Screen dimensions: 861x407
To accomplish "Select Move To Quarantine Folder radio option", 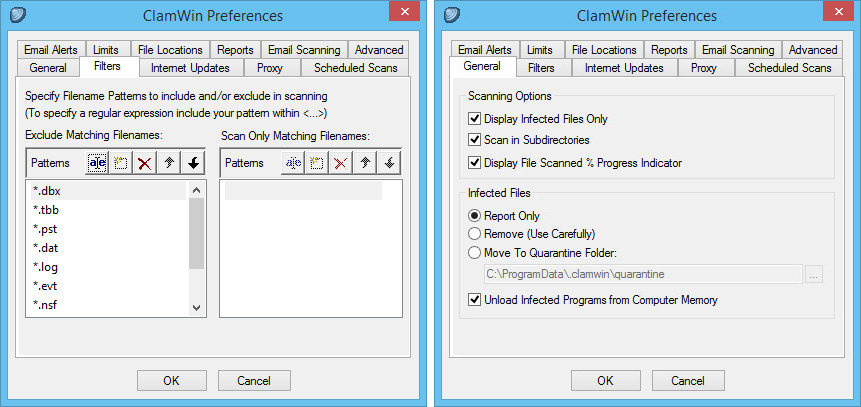I will tap(474, 253).
